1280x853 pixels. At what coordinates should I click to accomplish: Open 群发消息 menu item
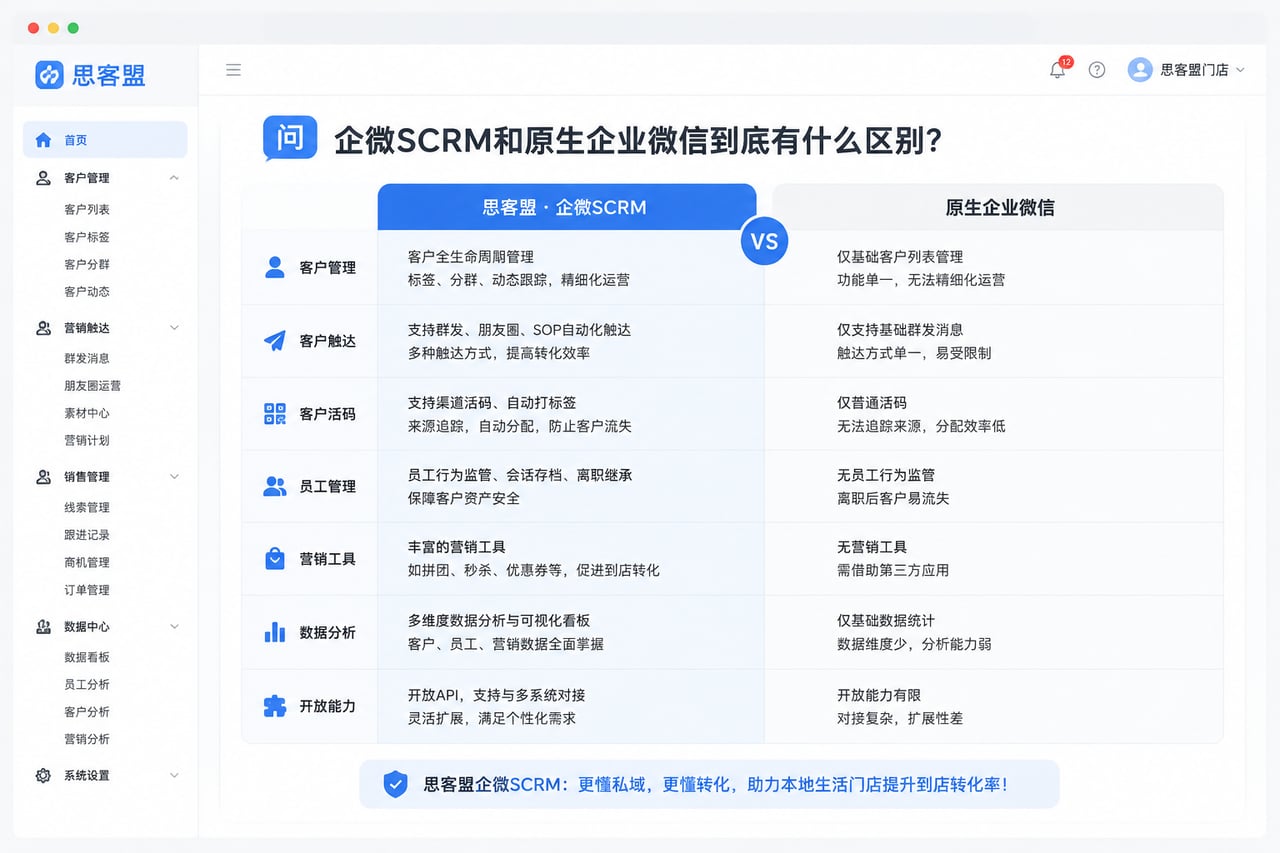[x=87, y=359]
